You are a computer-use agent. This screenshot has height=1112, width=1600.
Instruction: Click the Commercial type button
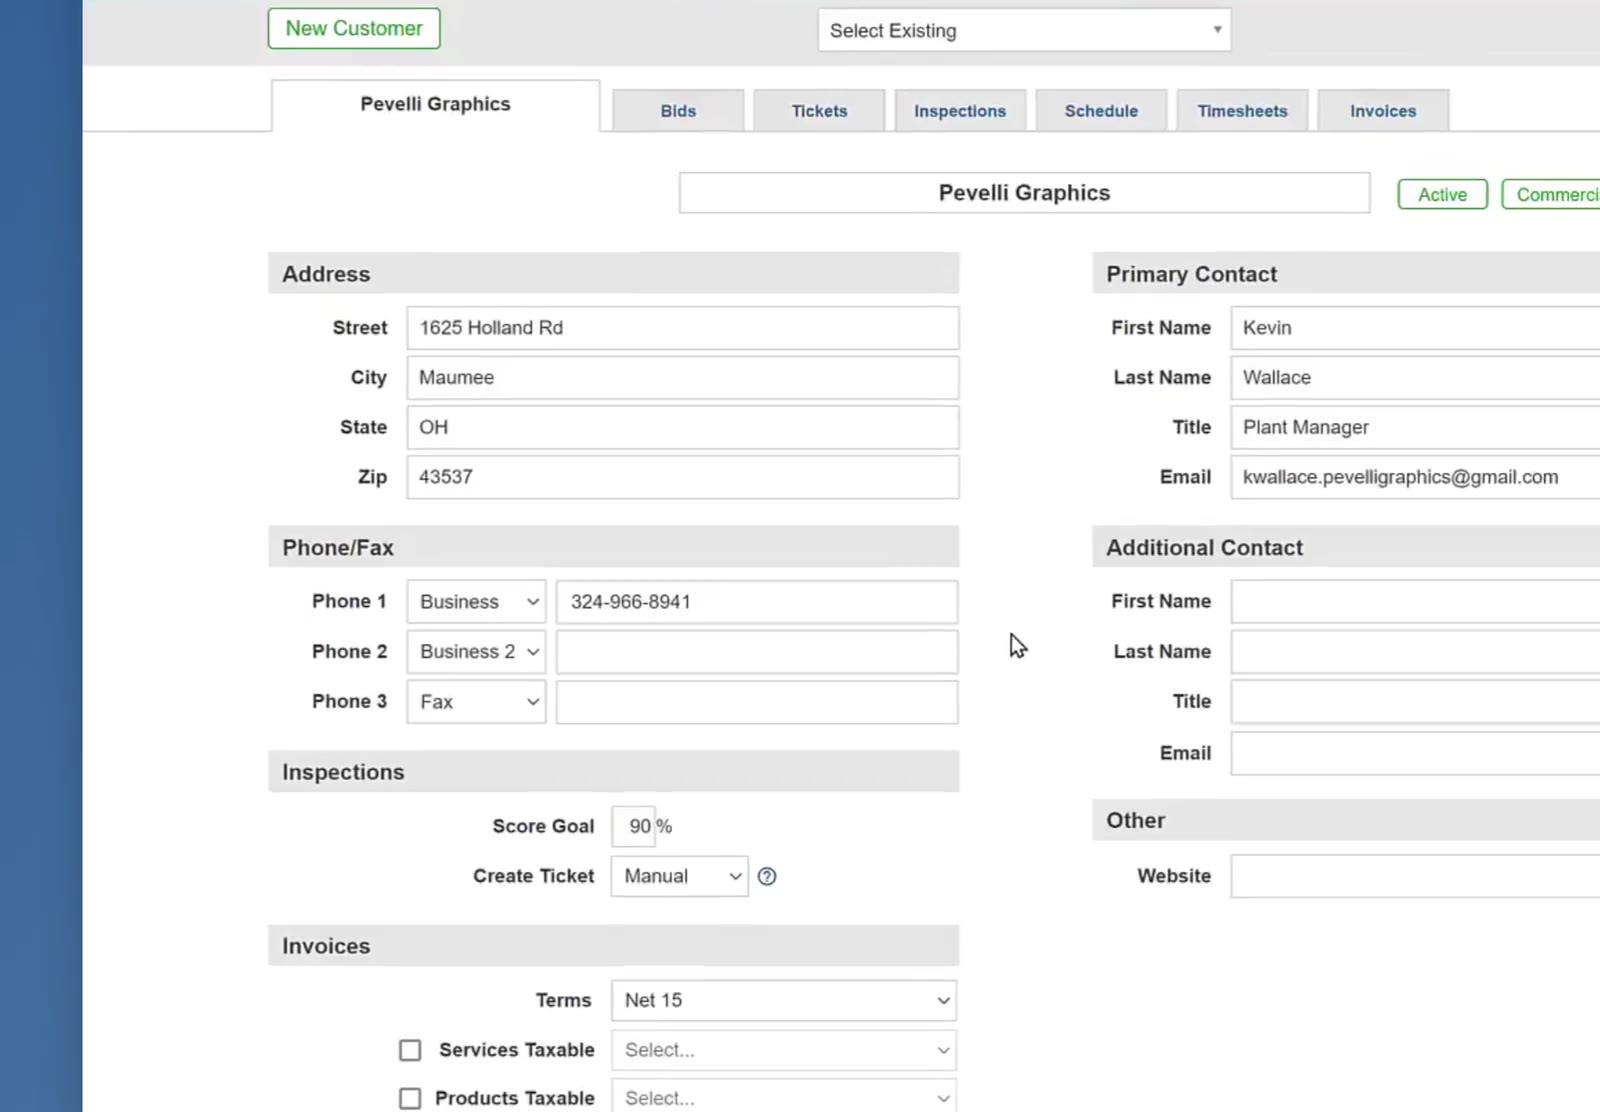[1551, 194]
